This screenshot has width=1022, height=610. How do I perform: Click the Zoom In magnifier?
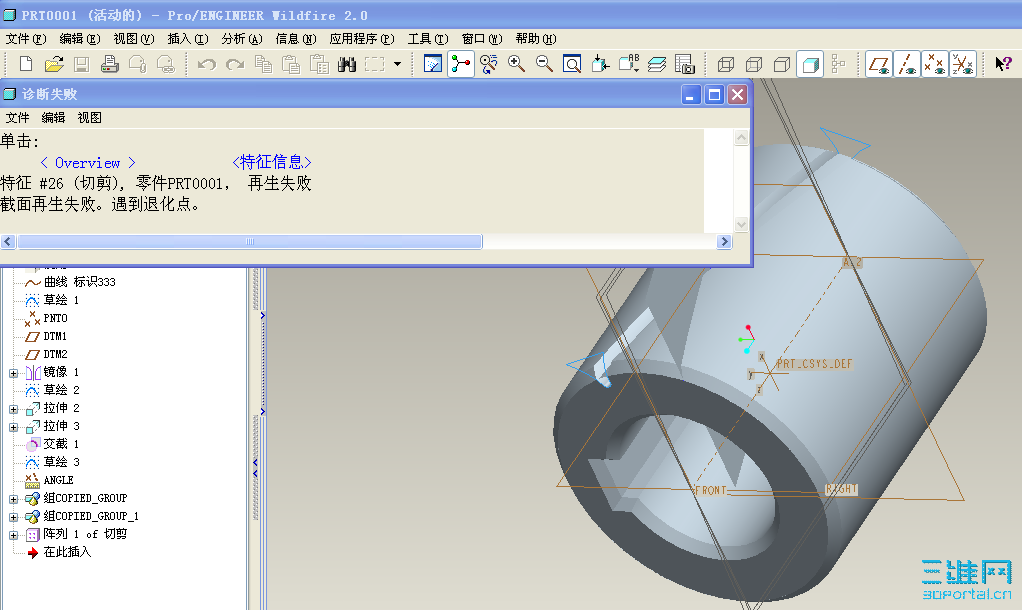coord(516,64)
